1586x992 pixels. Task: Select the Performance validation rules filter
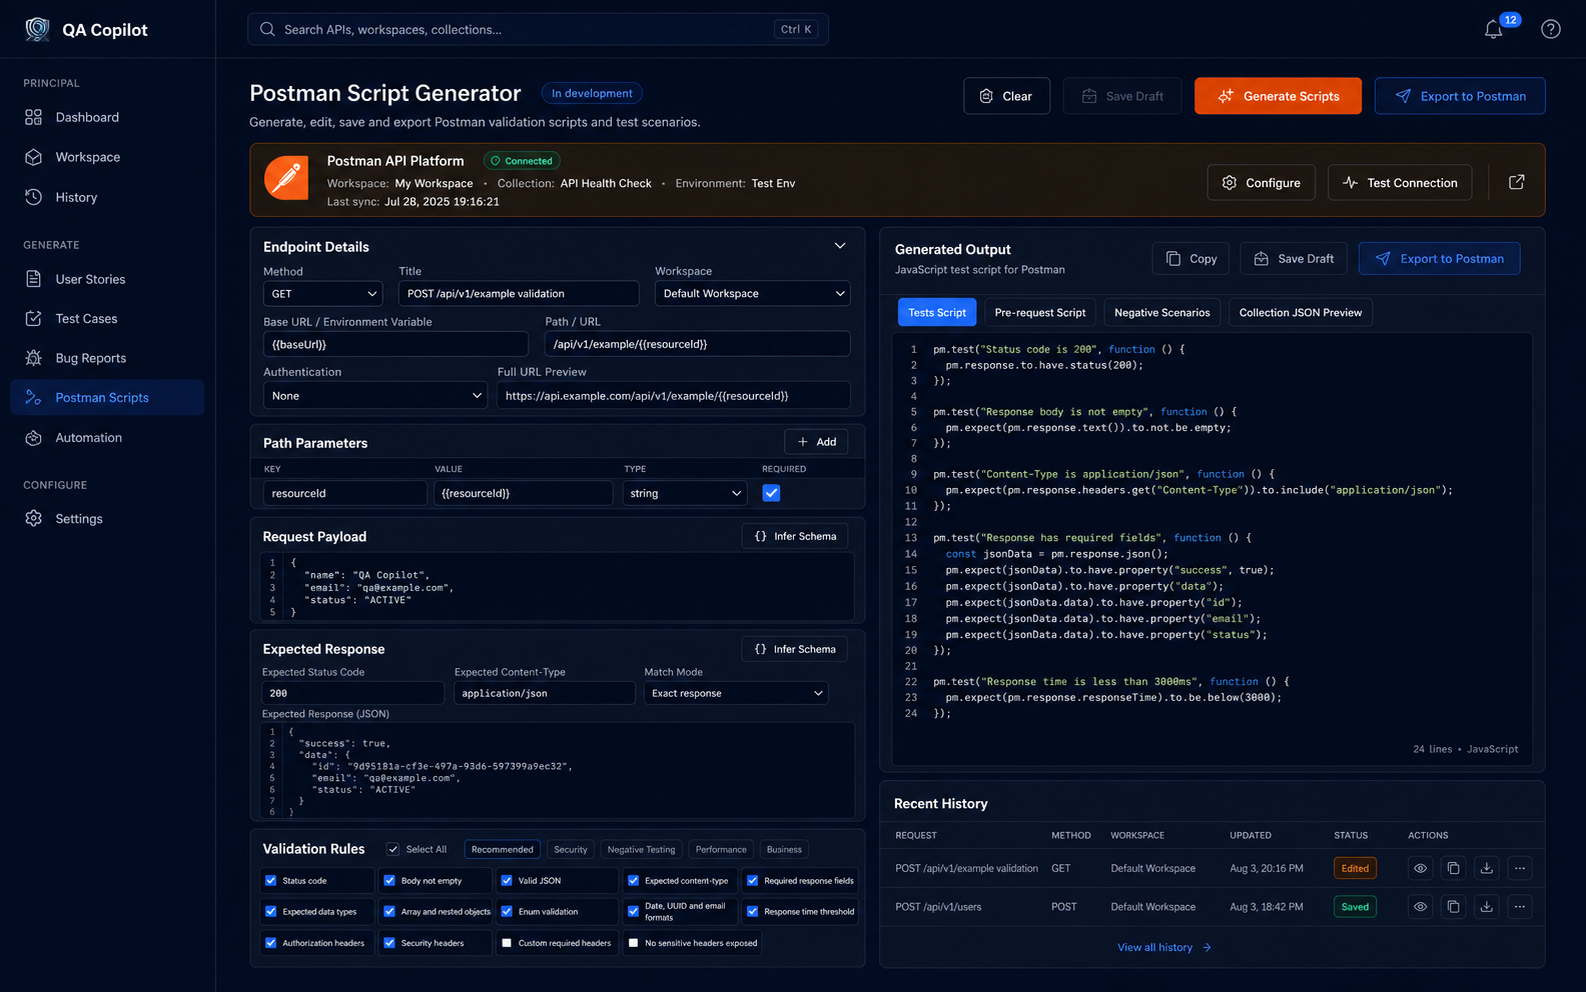click(721, 850)
